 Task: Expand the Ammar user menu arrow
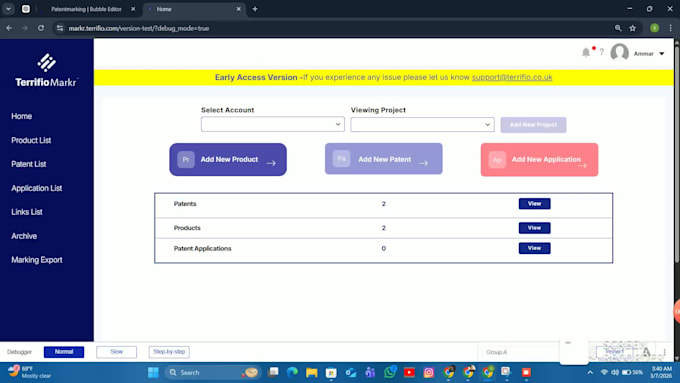(662, 54)
